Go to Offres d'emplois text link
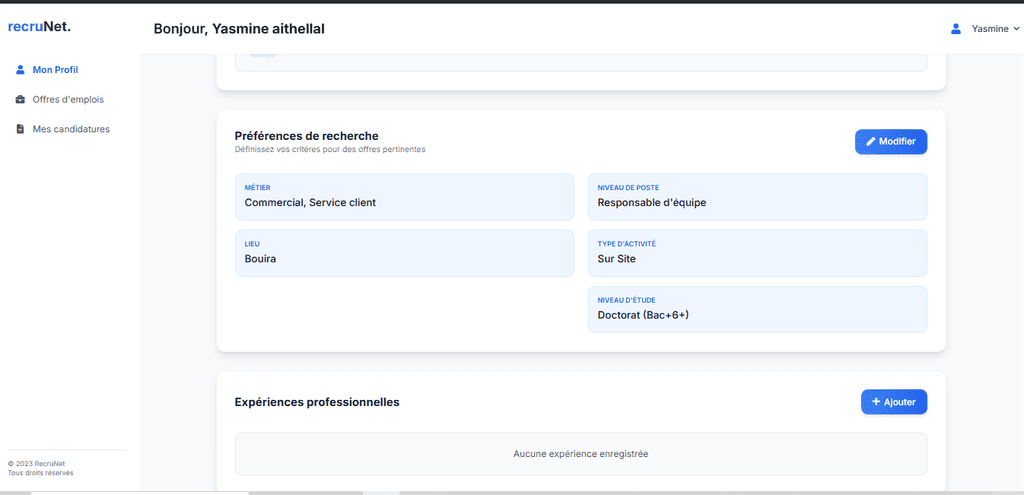The image size is (1024, 495). 68,100
